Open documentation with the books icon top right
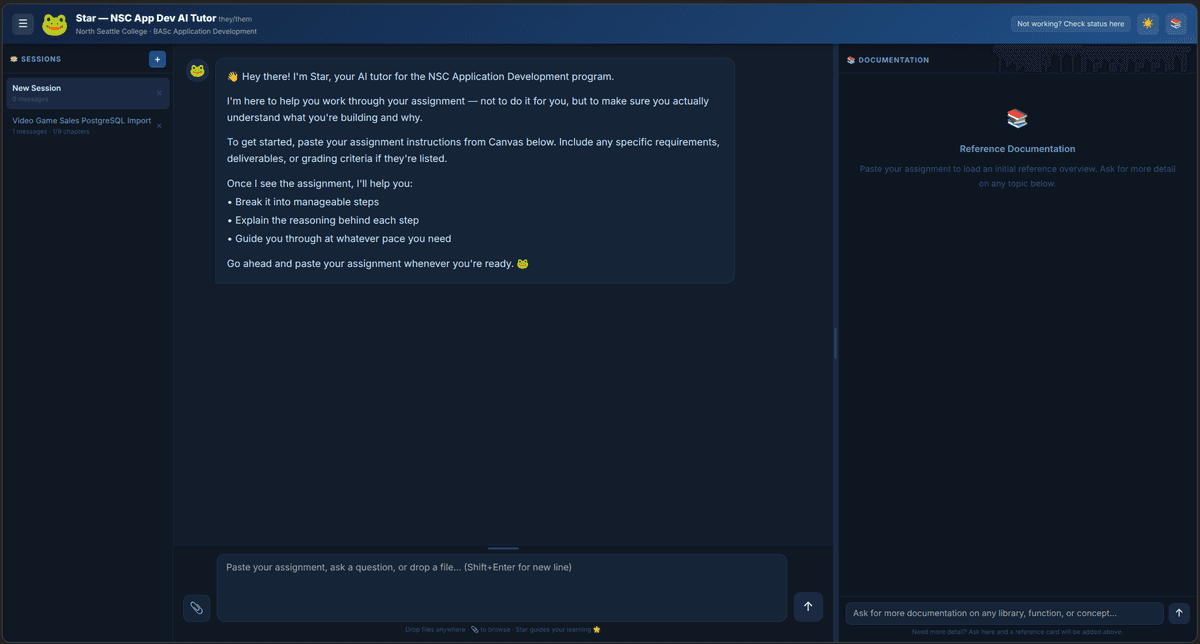 pos(1175,23)
